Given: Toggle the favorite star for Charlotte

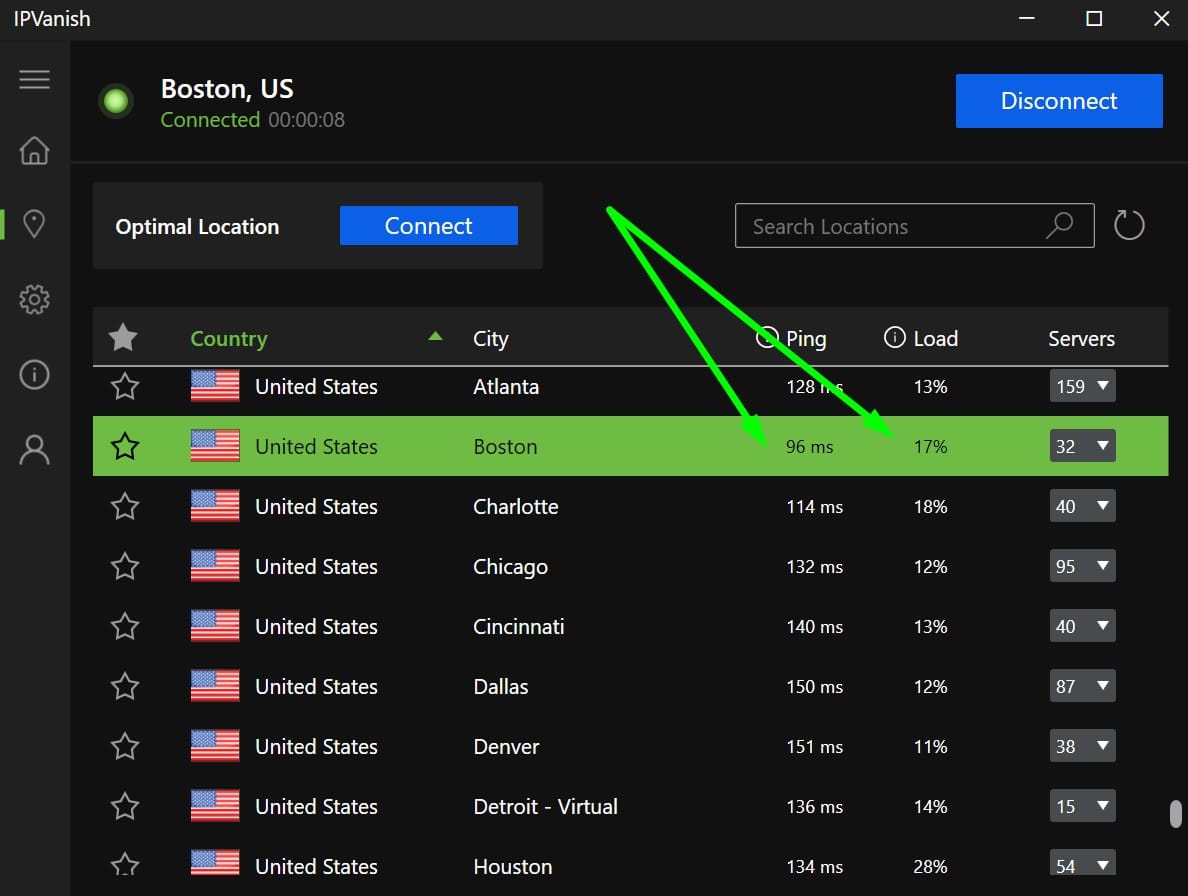Looking at the screenshot, I should coord(125,506).
